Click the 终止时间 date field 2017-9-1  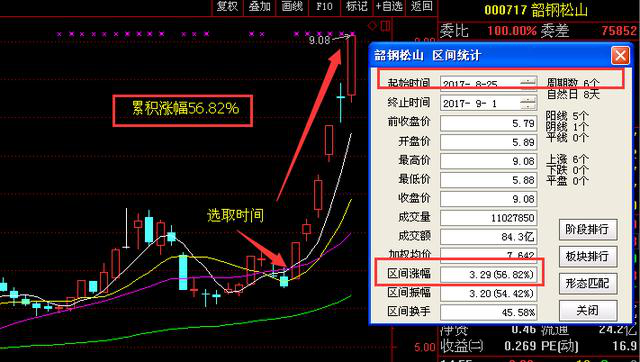click(x=480, y=103)
